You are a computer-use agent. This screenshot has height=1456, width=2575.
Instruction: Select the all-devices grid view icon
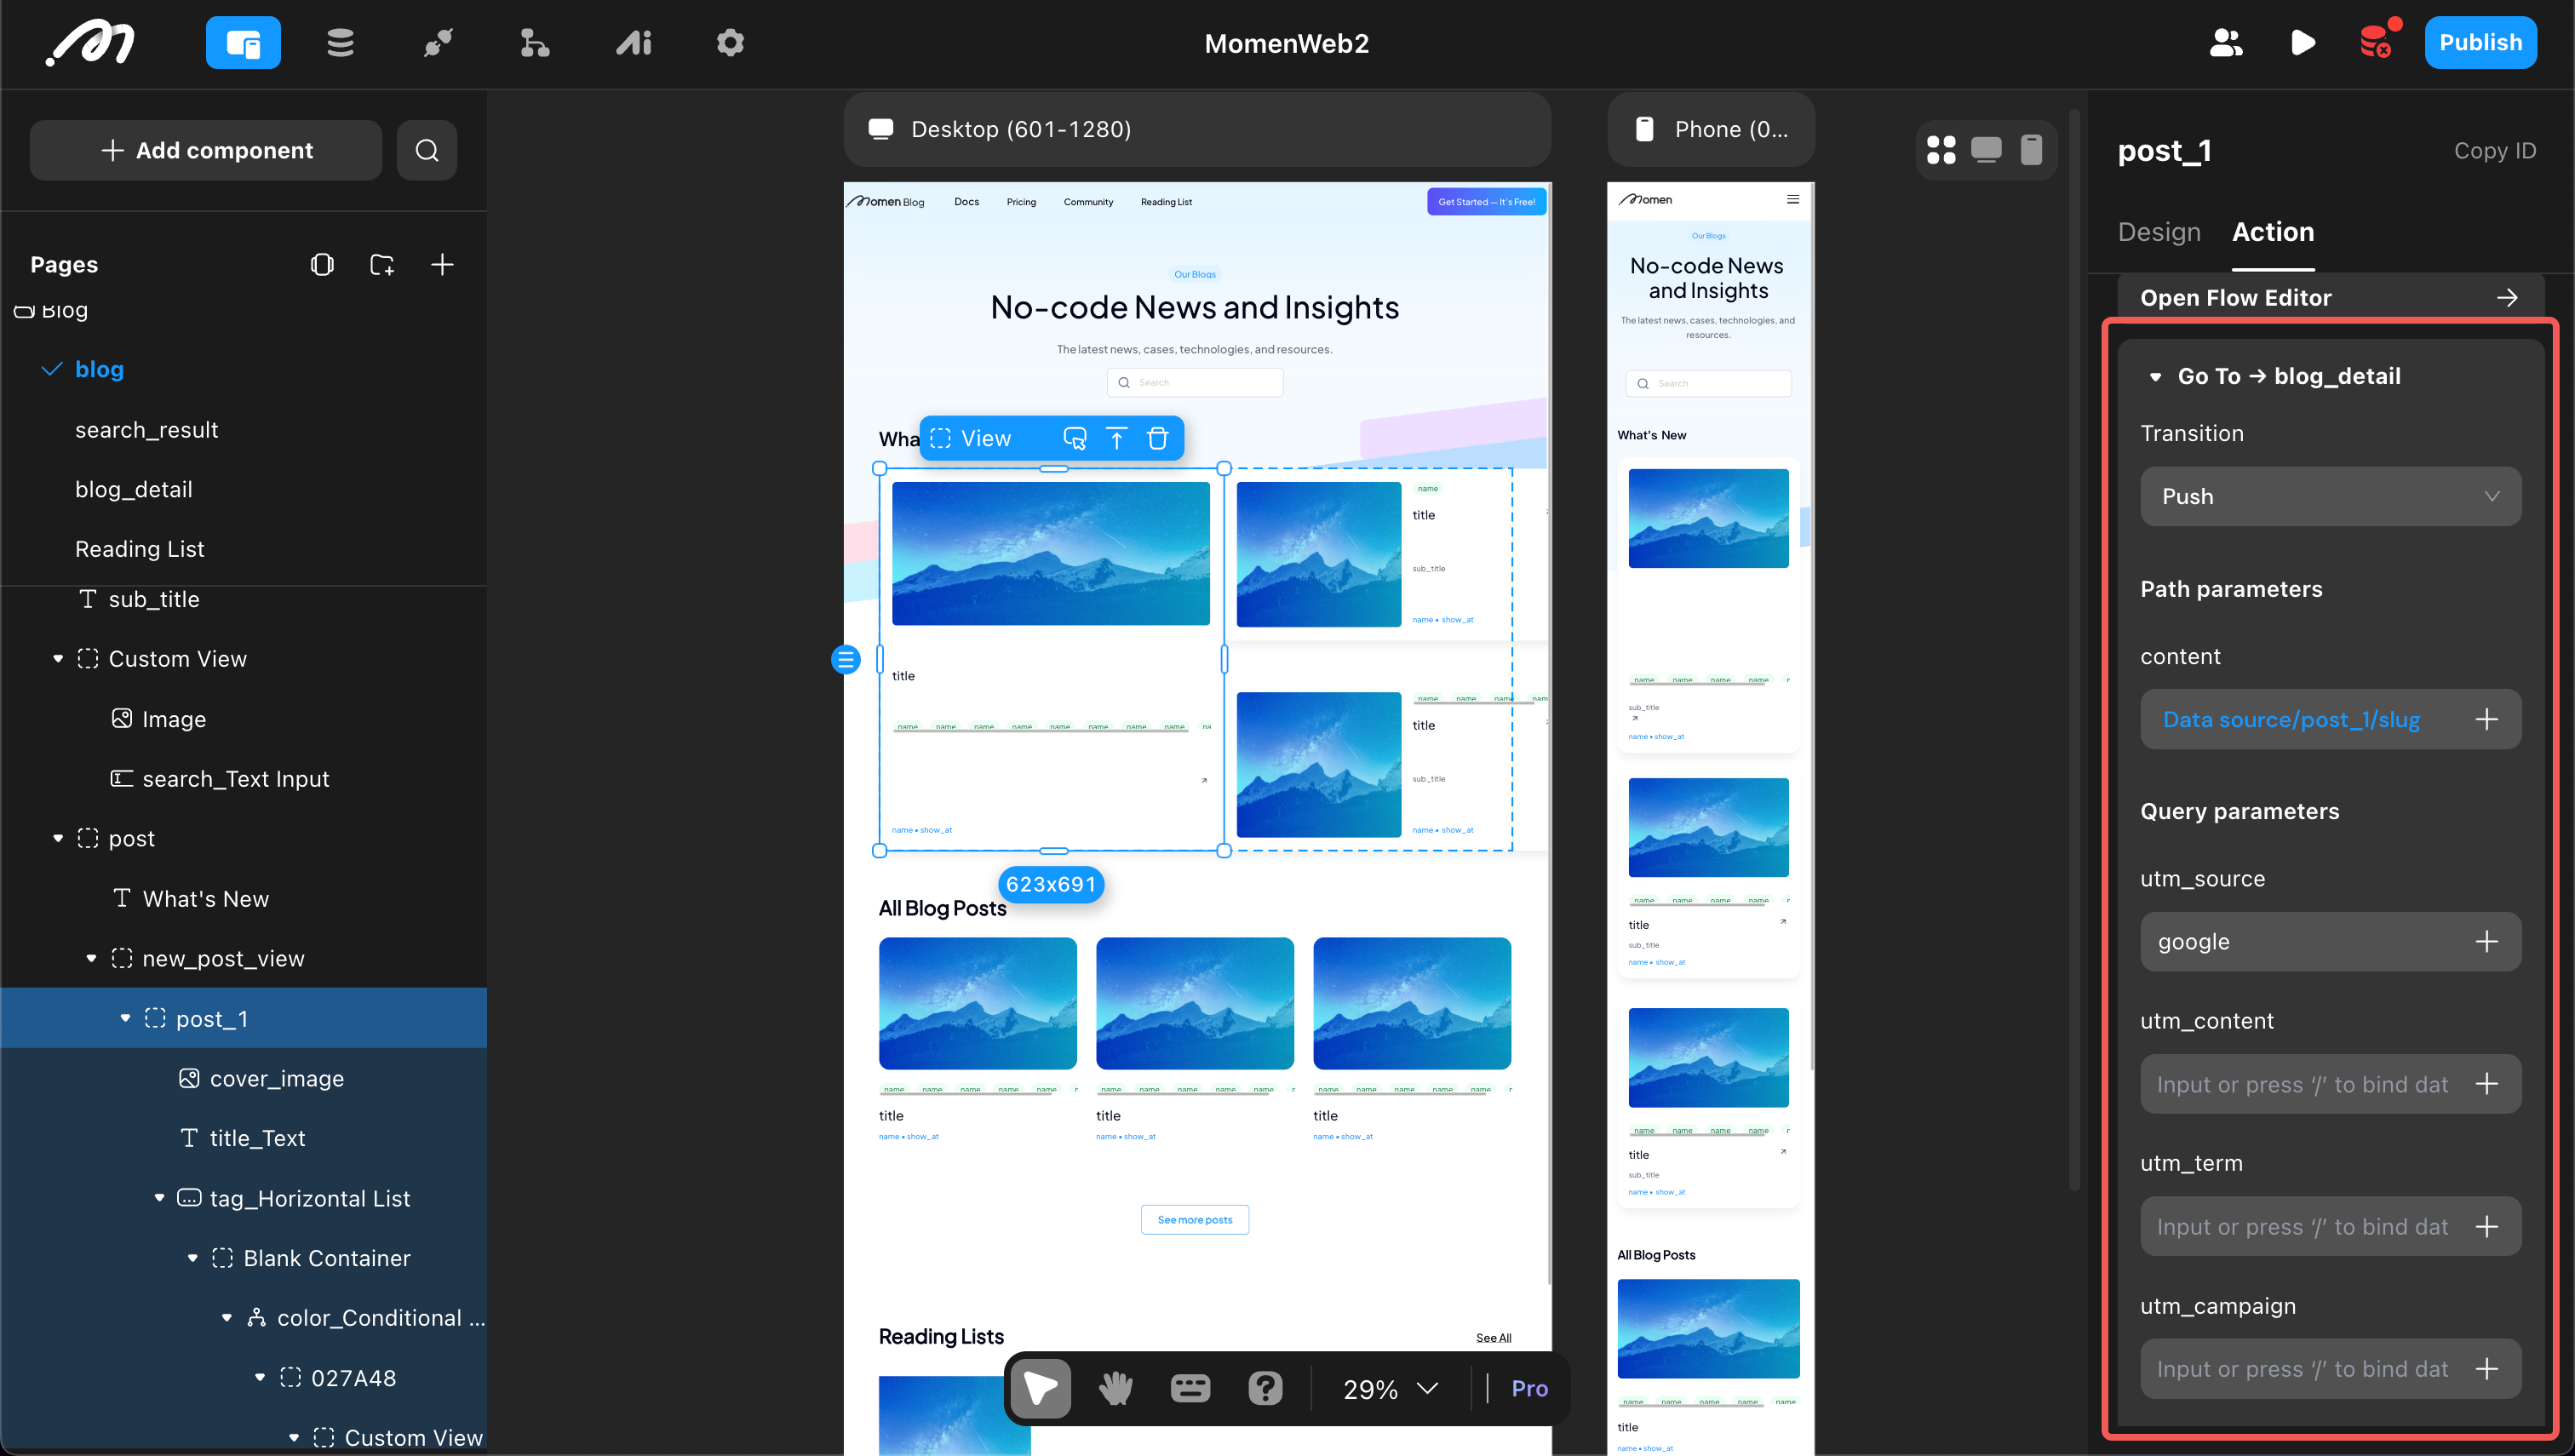[1941, 150]
